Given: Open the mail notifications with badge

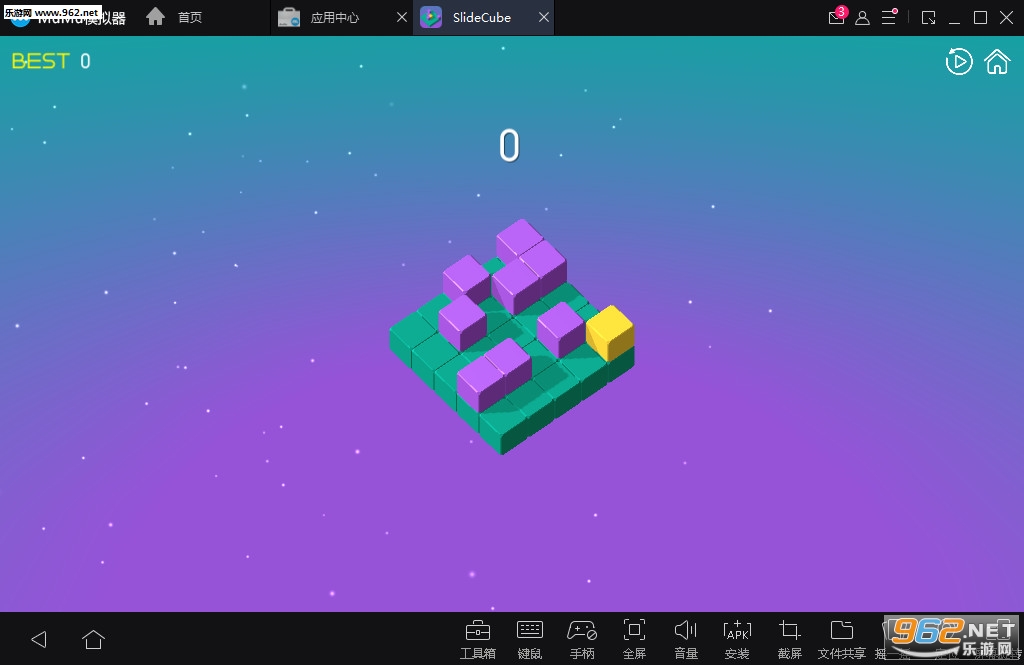Looking at the screenshot, I should coord(836,18).
